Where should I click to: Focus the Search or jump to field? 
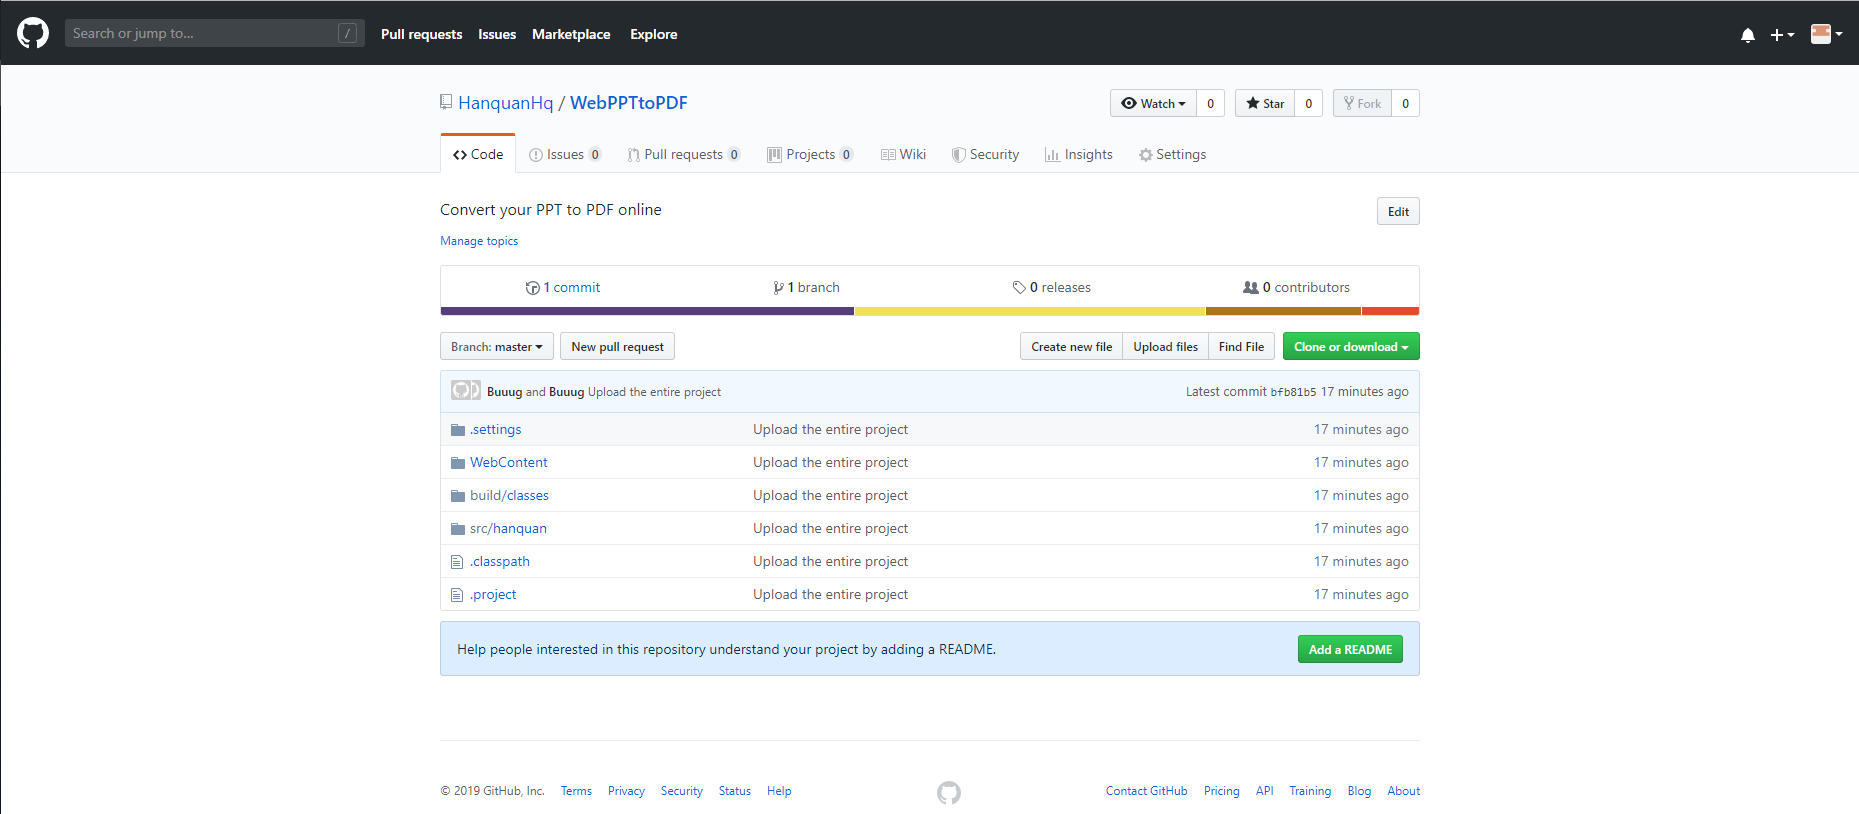214,33
